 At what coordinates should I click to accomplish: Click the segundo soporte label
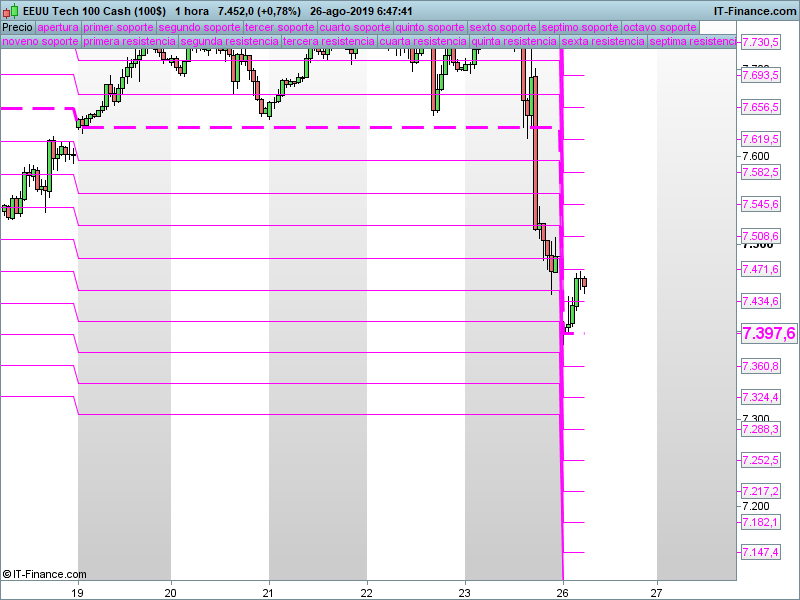199,28
